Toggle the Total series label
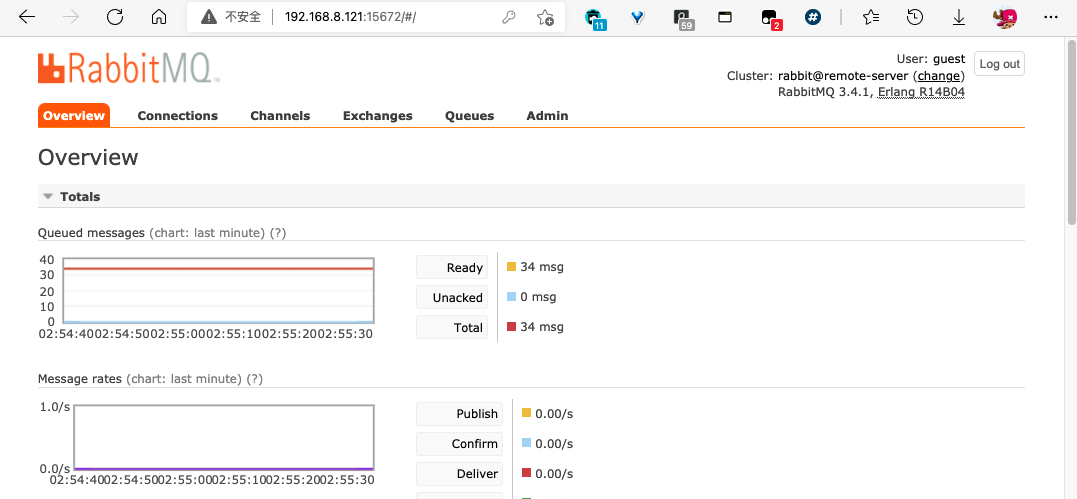This screenshot has height=499, width=1077. tap(452, 328)
